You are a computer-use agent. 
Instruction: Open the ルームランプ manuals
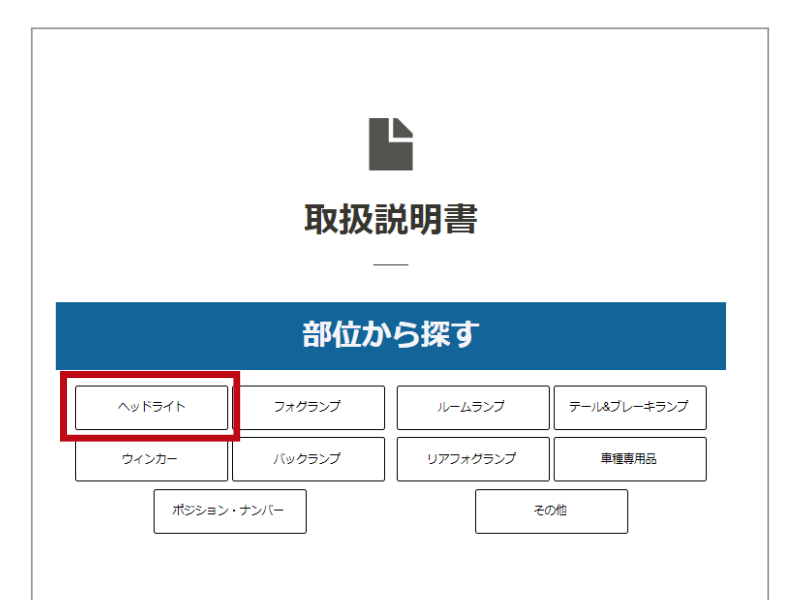click(472, 407)
